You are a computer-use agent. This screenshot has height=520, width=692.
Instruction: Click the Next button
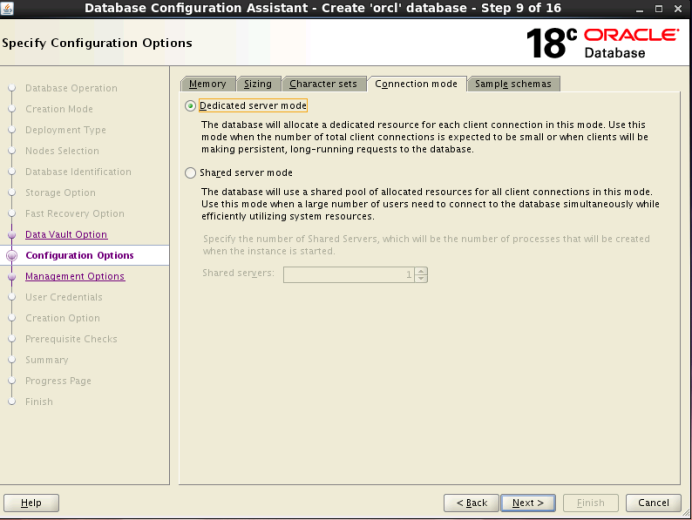[x=528, y=503]
